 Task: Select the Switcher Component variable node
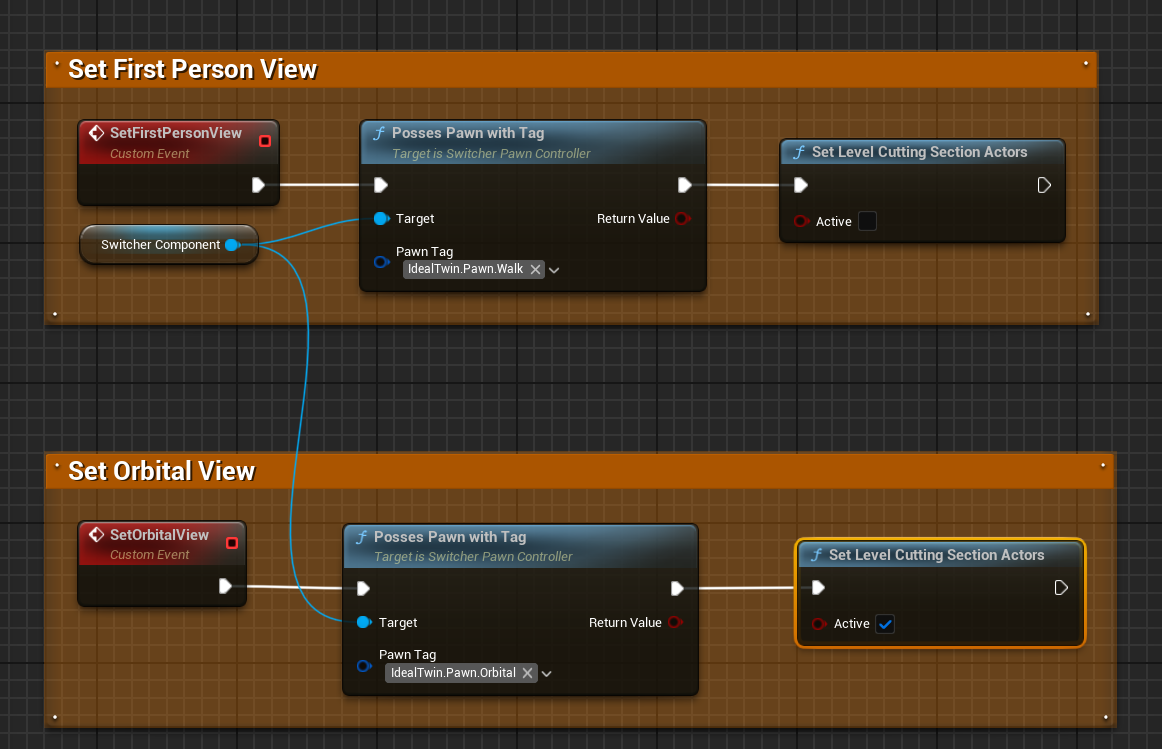[160, 245]
